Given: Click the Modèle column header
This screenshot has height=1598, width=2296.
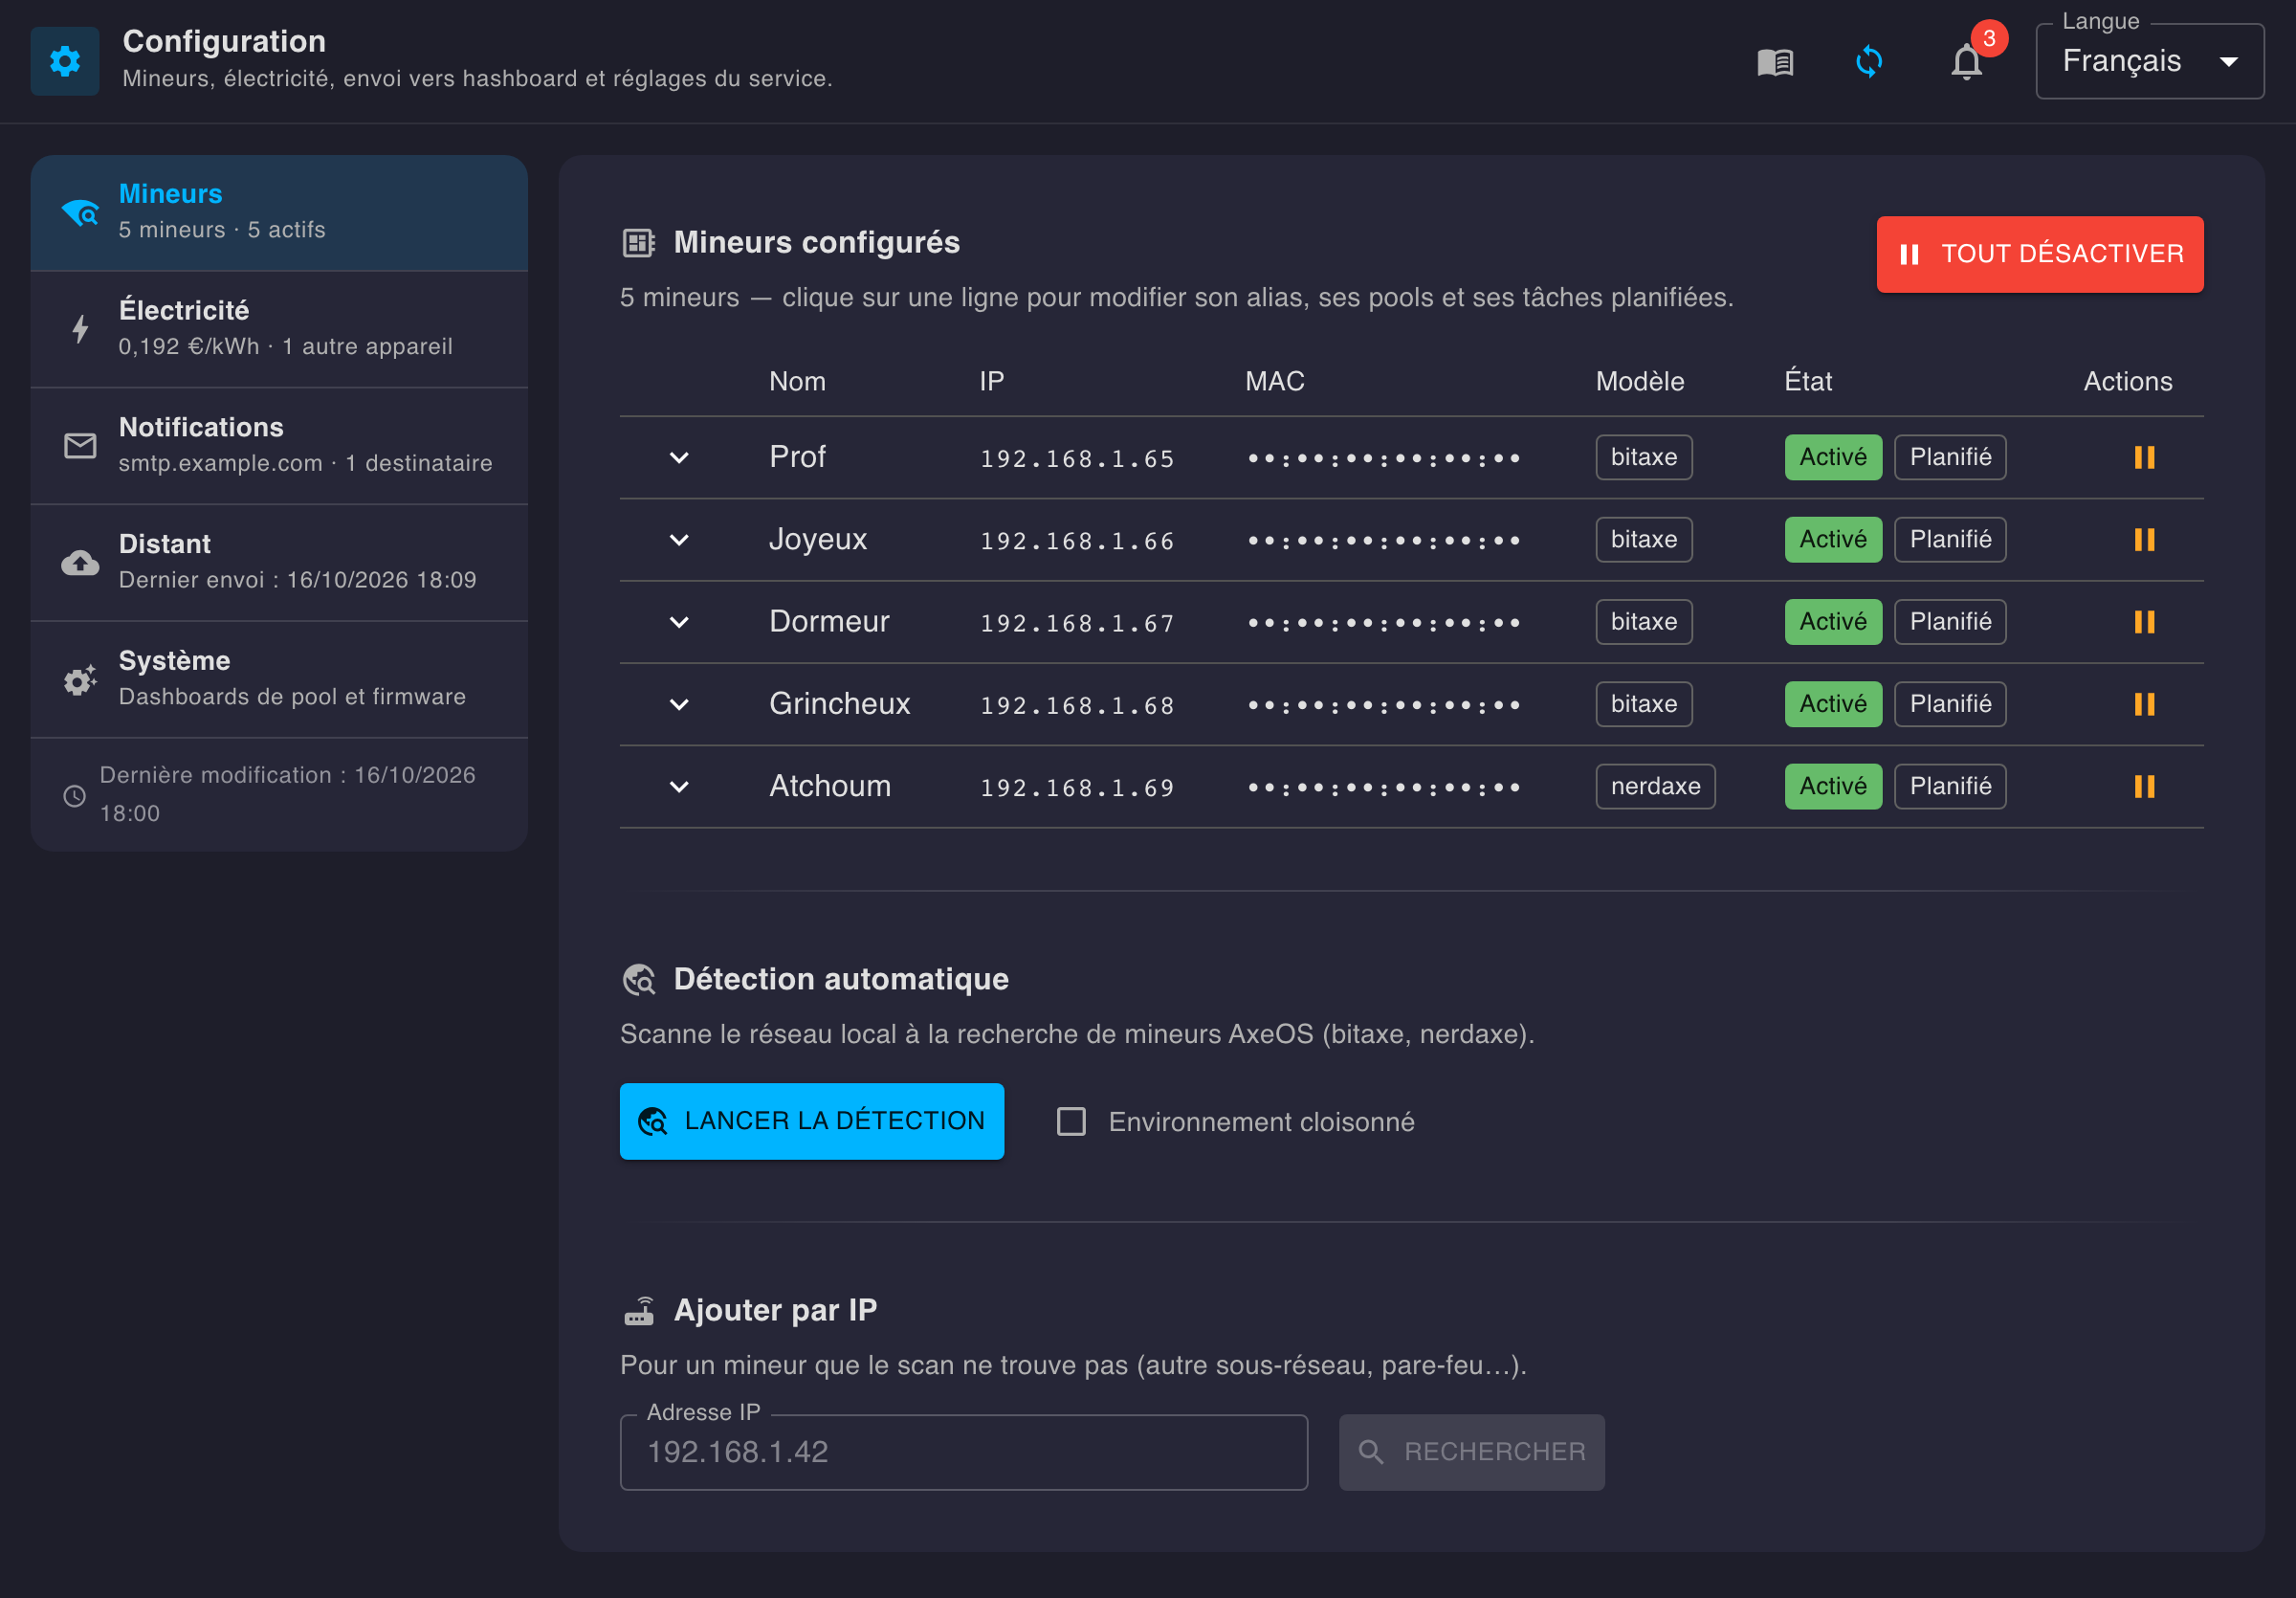Looking at the screenshot, I should pyautogui.click(x=1640, y=381).
